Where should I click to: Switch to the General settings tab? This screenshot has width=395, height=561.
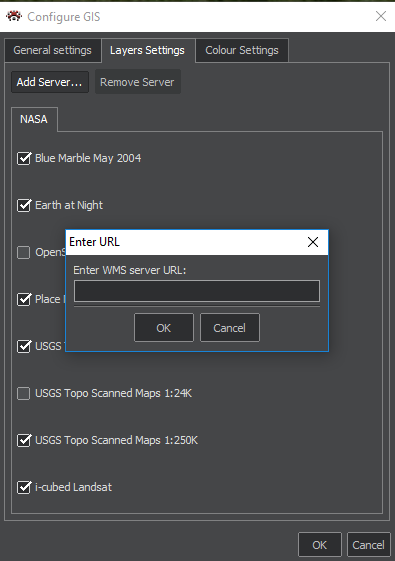[52, 50]
